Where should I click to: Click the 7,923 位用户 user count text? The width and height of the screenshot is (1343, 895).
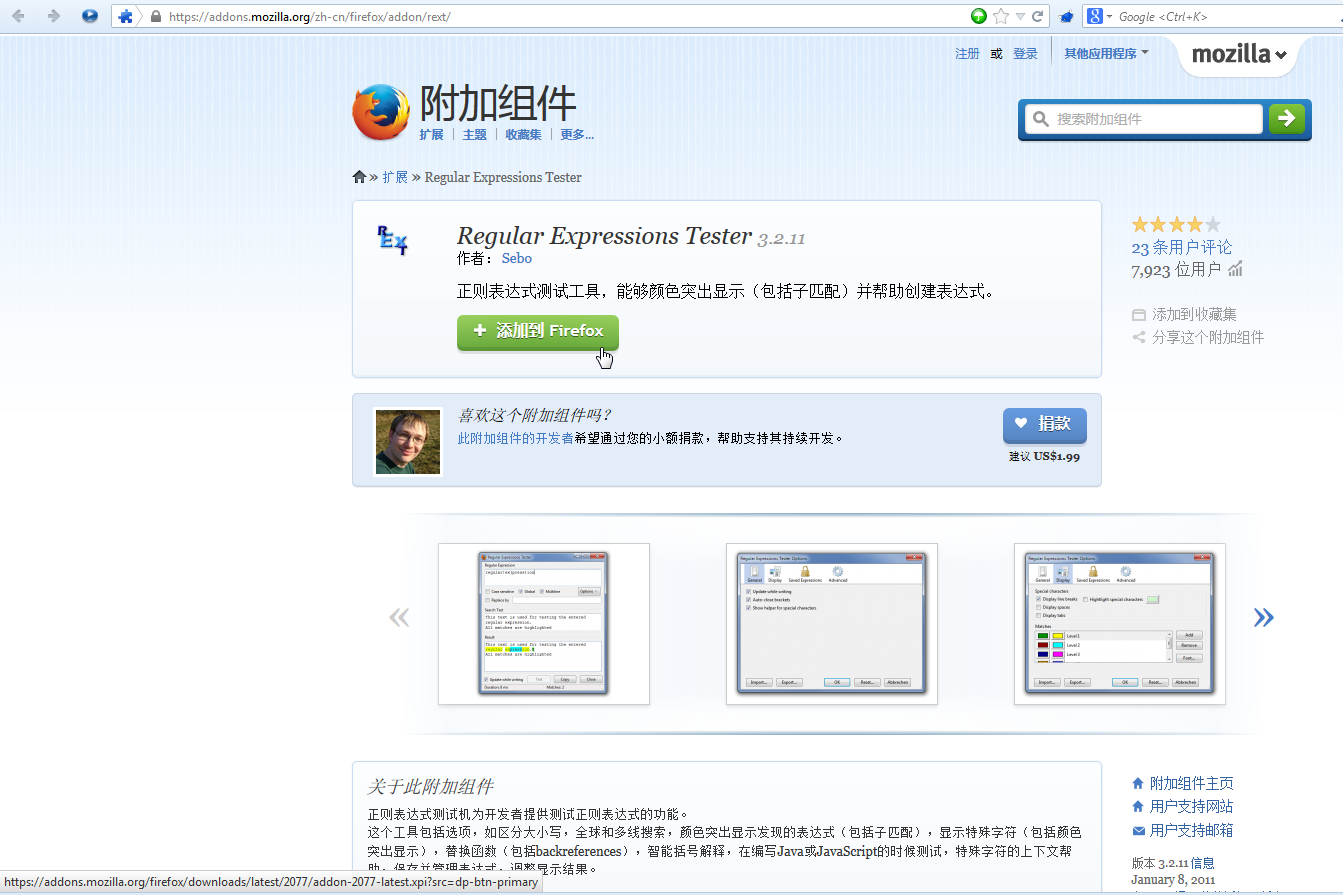click(1176, 270)
